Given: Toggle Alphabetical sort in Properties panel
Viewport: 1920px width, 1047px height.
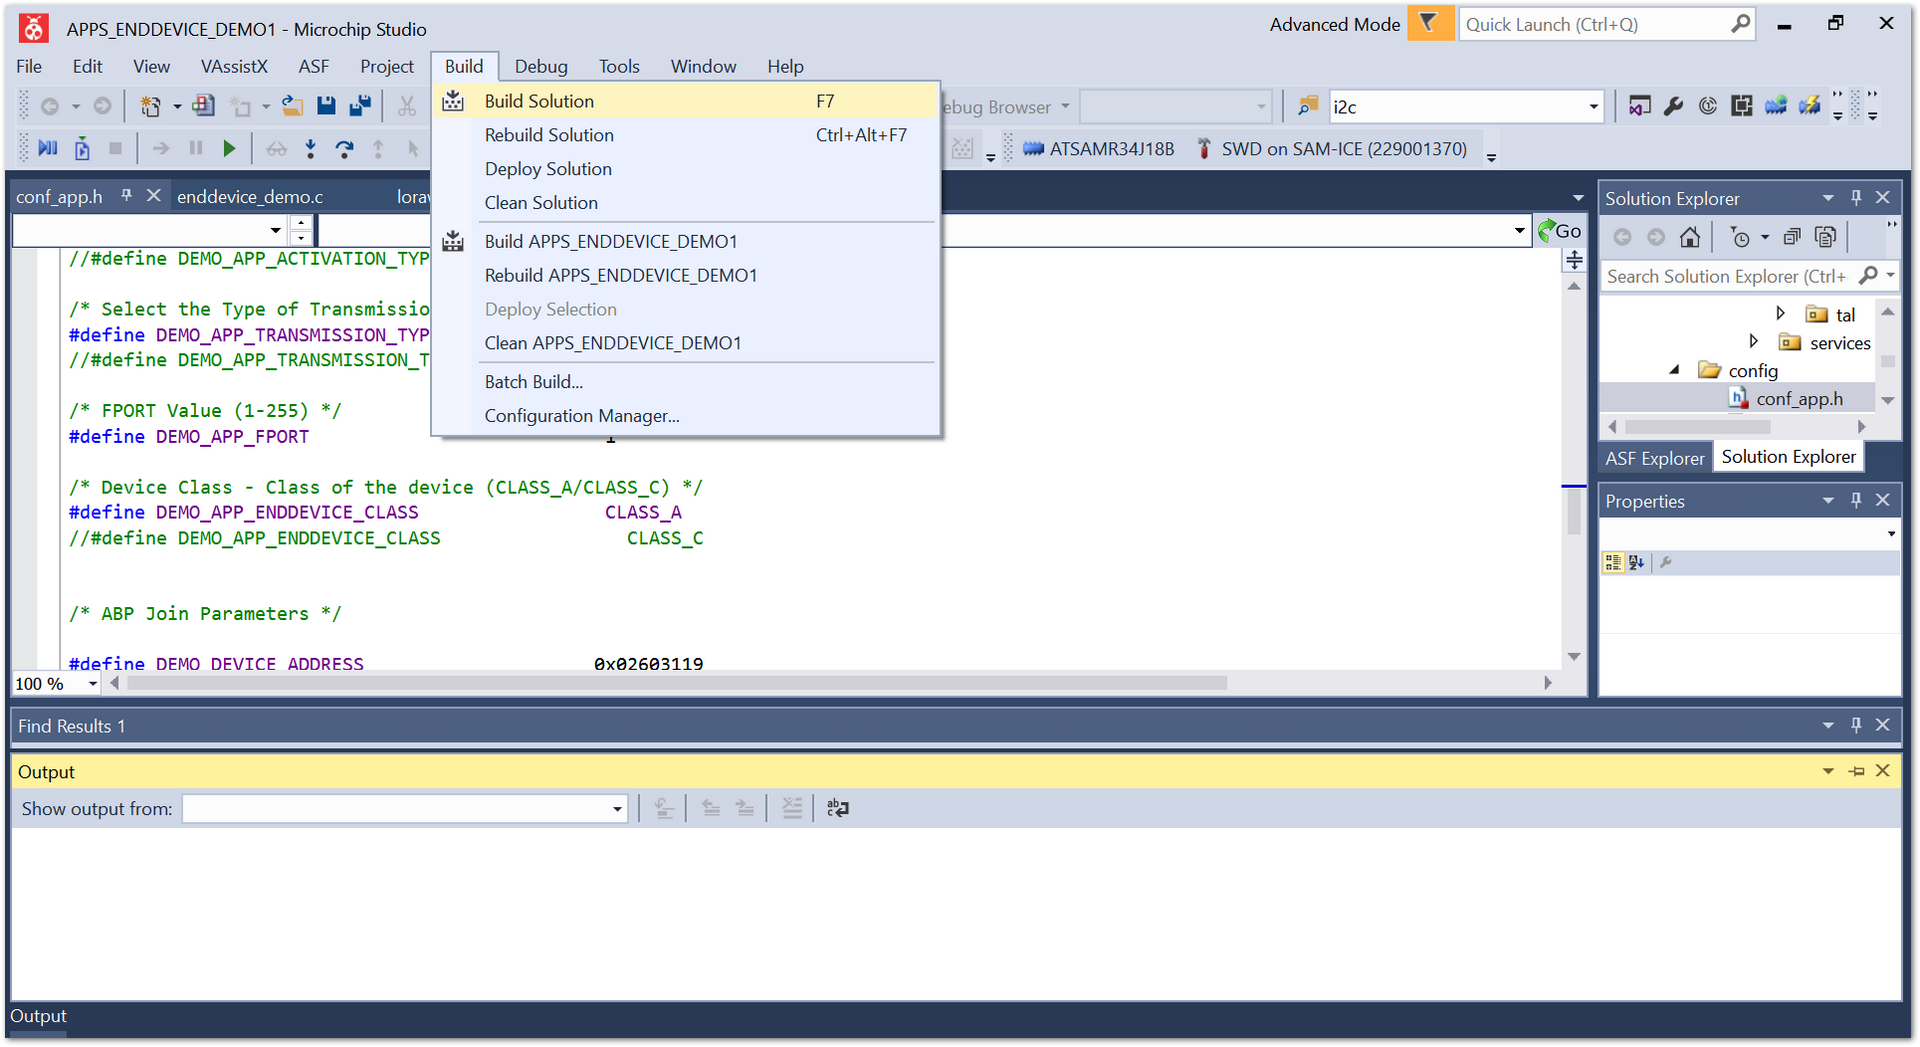Looking at the screenshot, I should point(1636,563).
